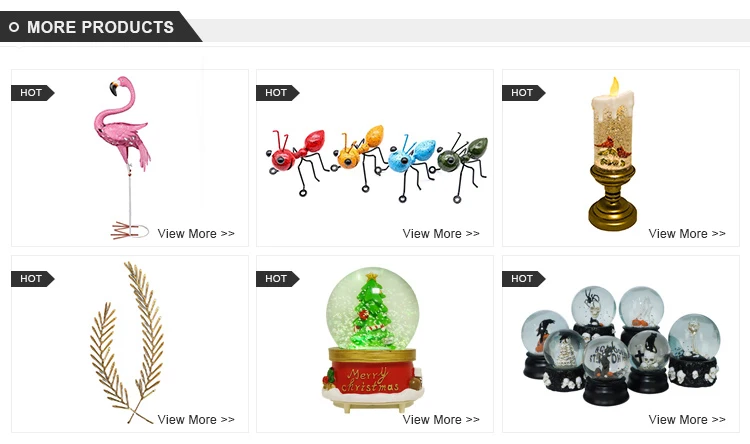Click the HOT badge on Halloween globes card
This screenshot has width=750, height=444.
click(523, 279)
